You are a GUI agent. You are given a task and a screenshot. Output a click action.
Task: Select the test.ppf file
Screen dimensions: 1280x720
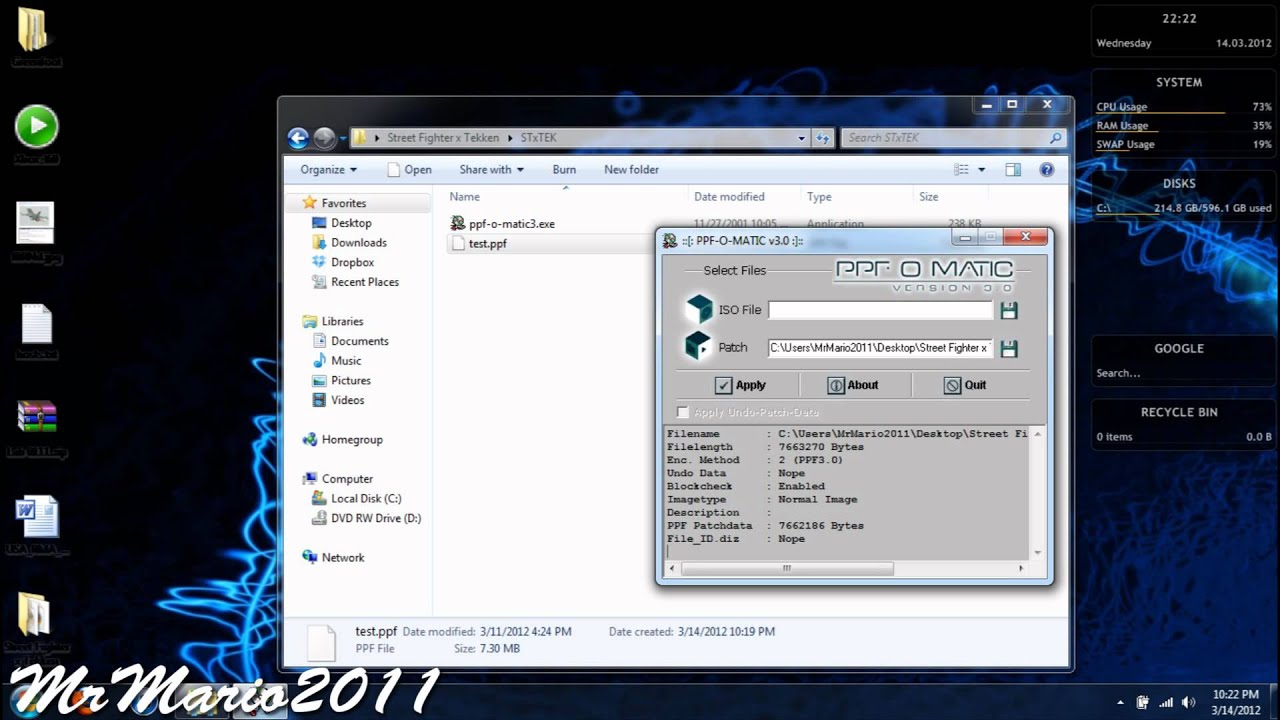point(487,244)
